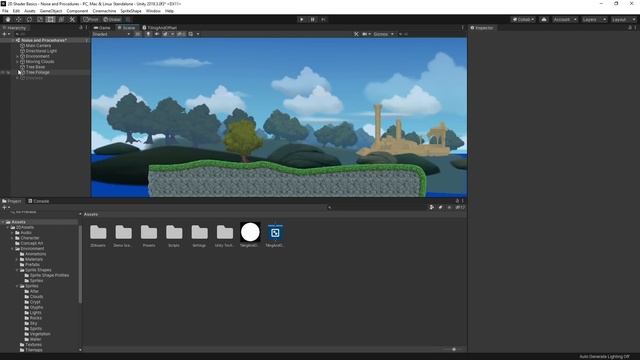
Task: Toggle scene lighting in Scene view
Action: 148,34
